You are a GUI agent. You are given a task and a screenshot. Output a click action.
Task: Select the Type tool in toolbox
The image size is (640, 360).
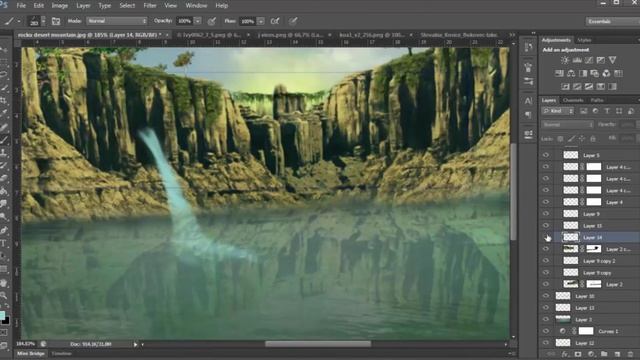[x=4, y=244]
